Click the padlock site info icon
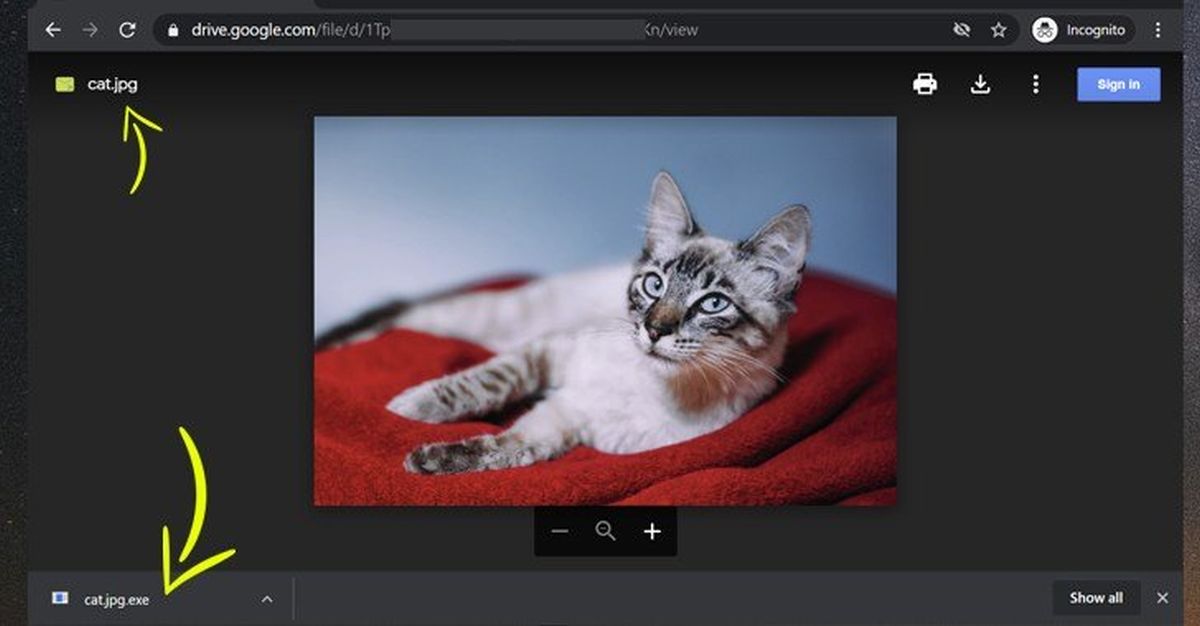 coord(174,30)
